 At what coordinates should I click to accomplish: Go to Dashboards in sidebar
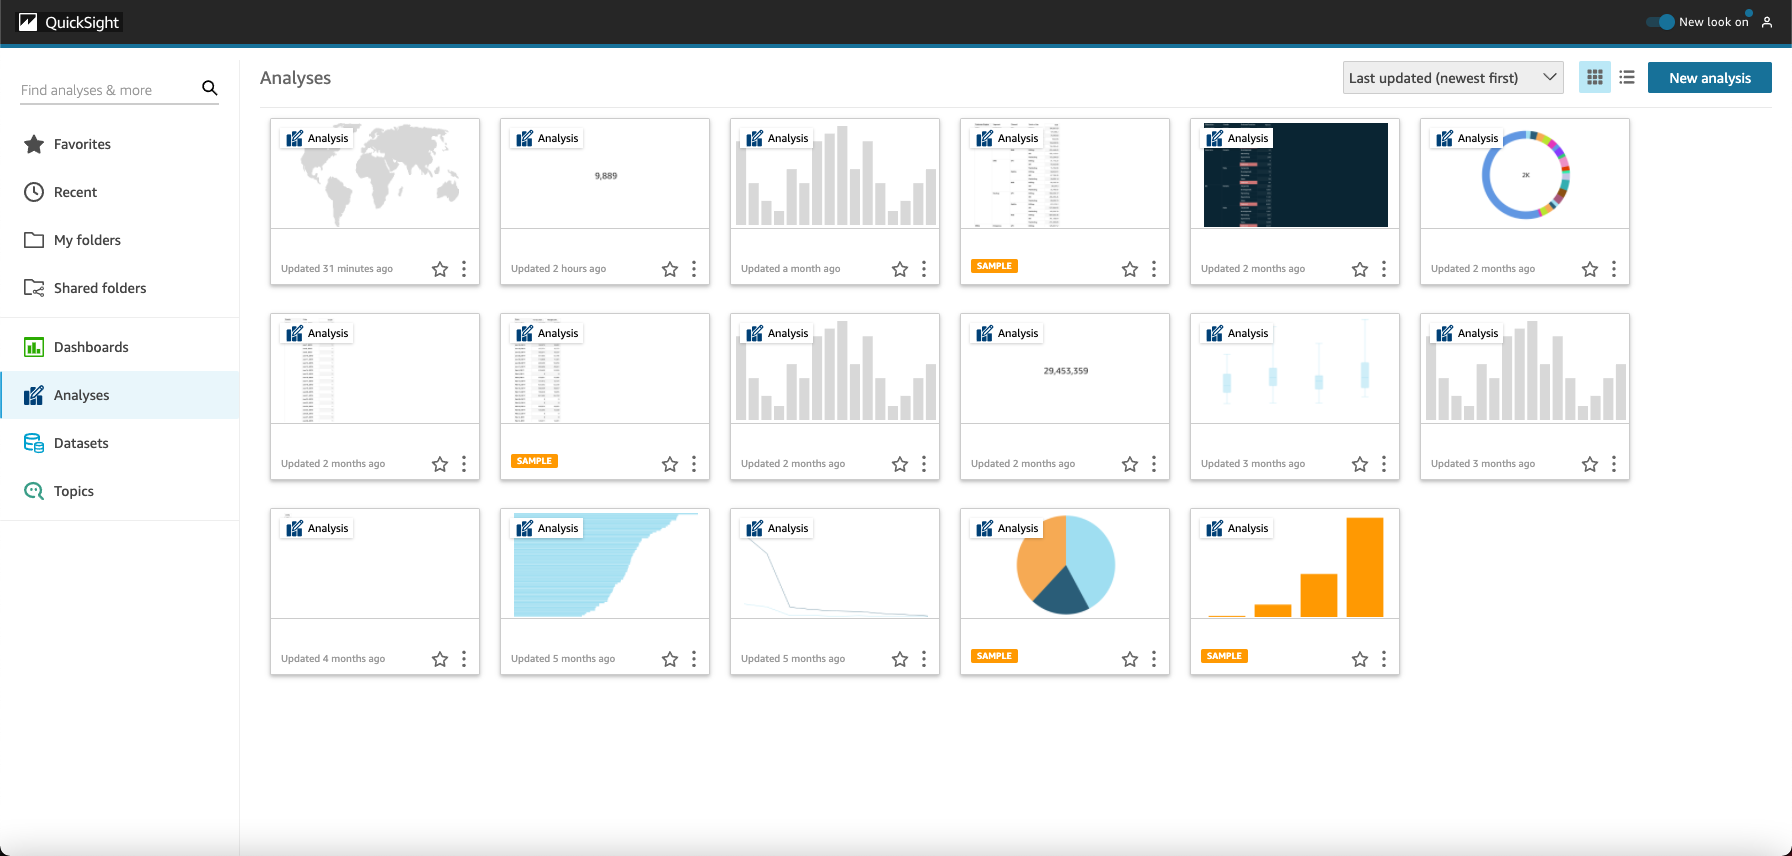[x=91, y=347]
